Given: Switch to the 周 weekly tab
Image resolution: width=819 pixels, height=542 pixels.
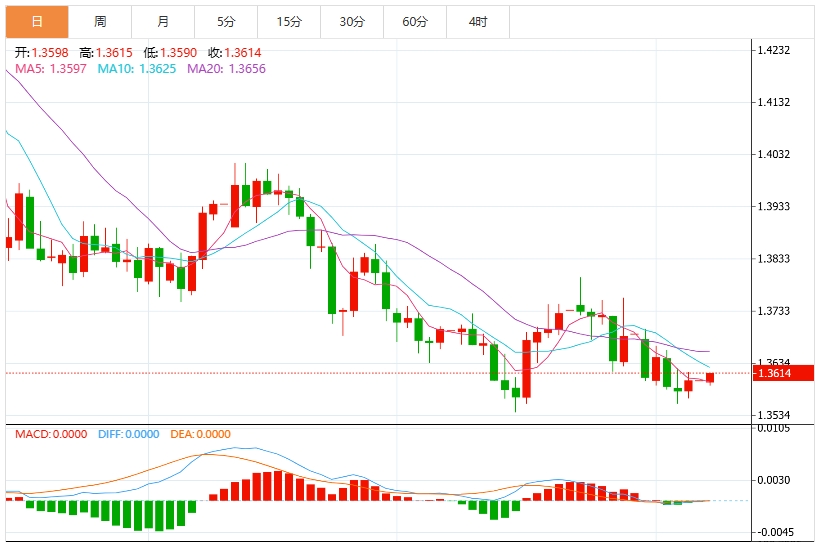Looking at the screenshot, I should click(100, 22).
